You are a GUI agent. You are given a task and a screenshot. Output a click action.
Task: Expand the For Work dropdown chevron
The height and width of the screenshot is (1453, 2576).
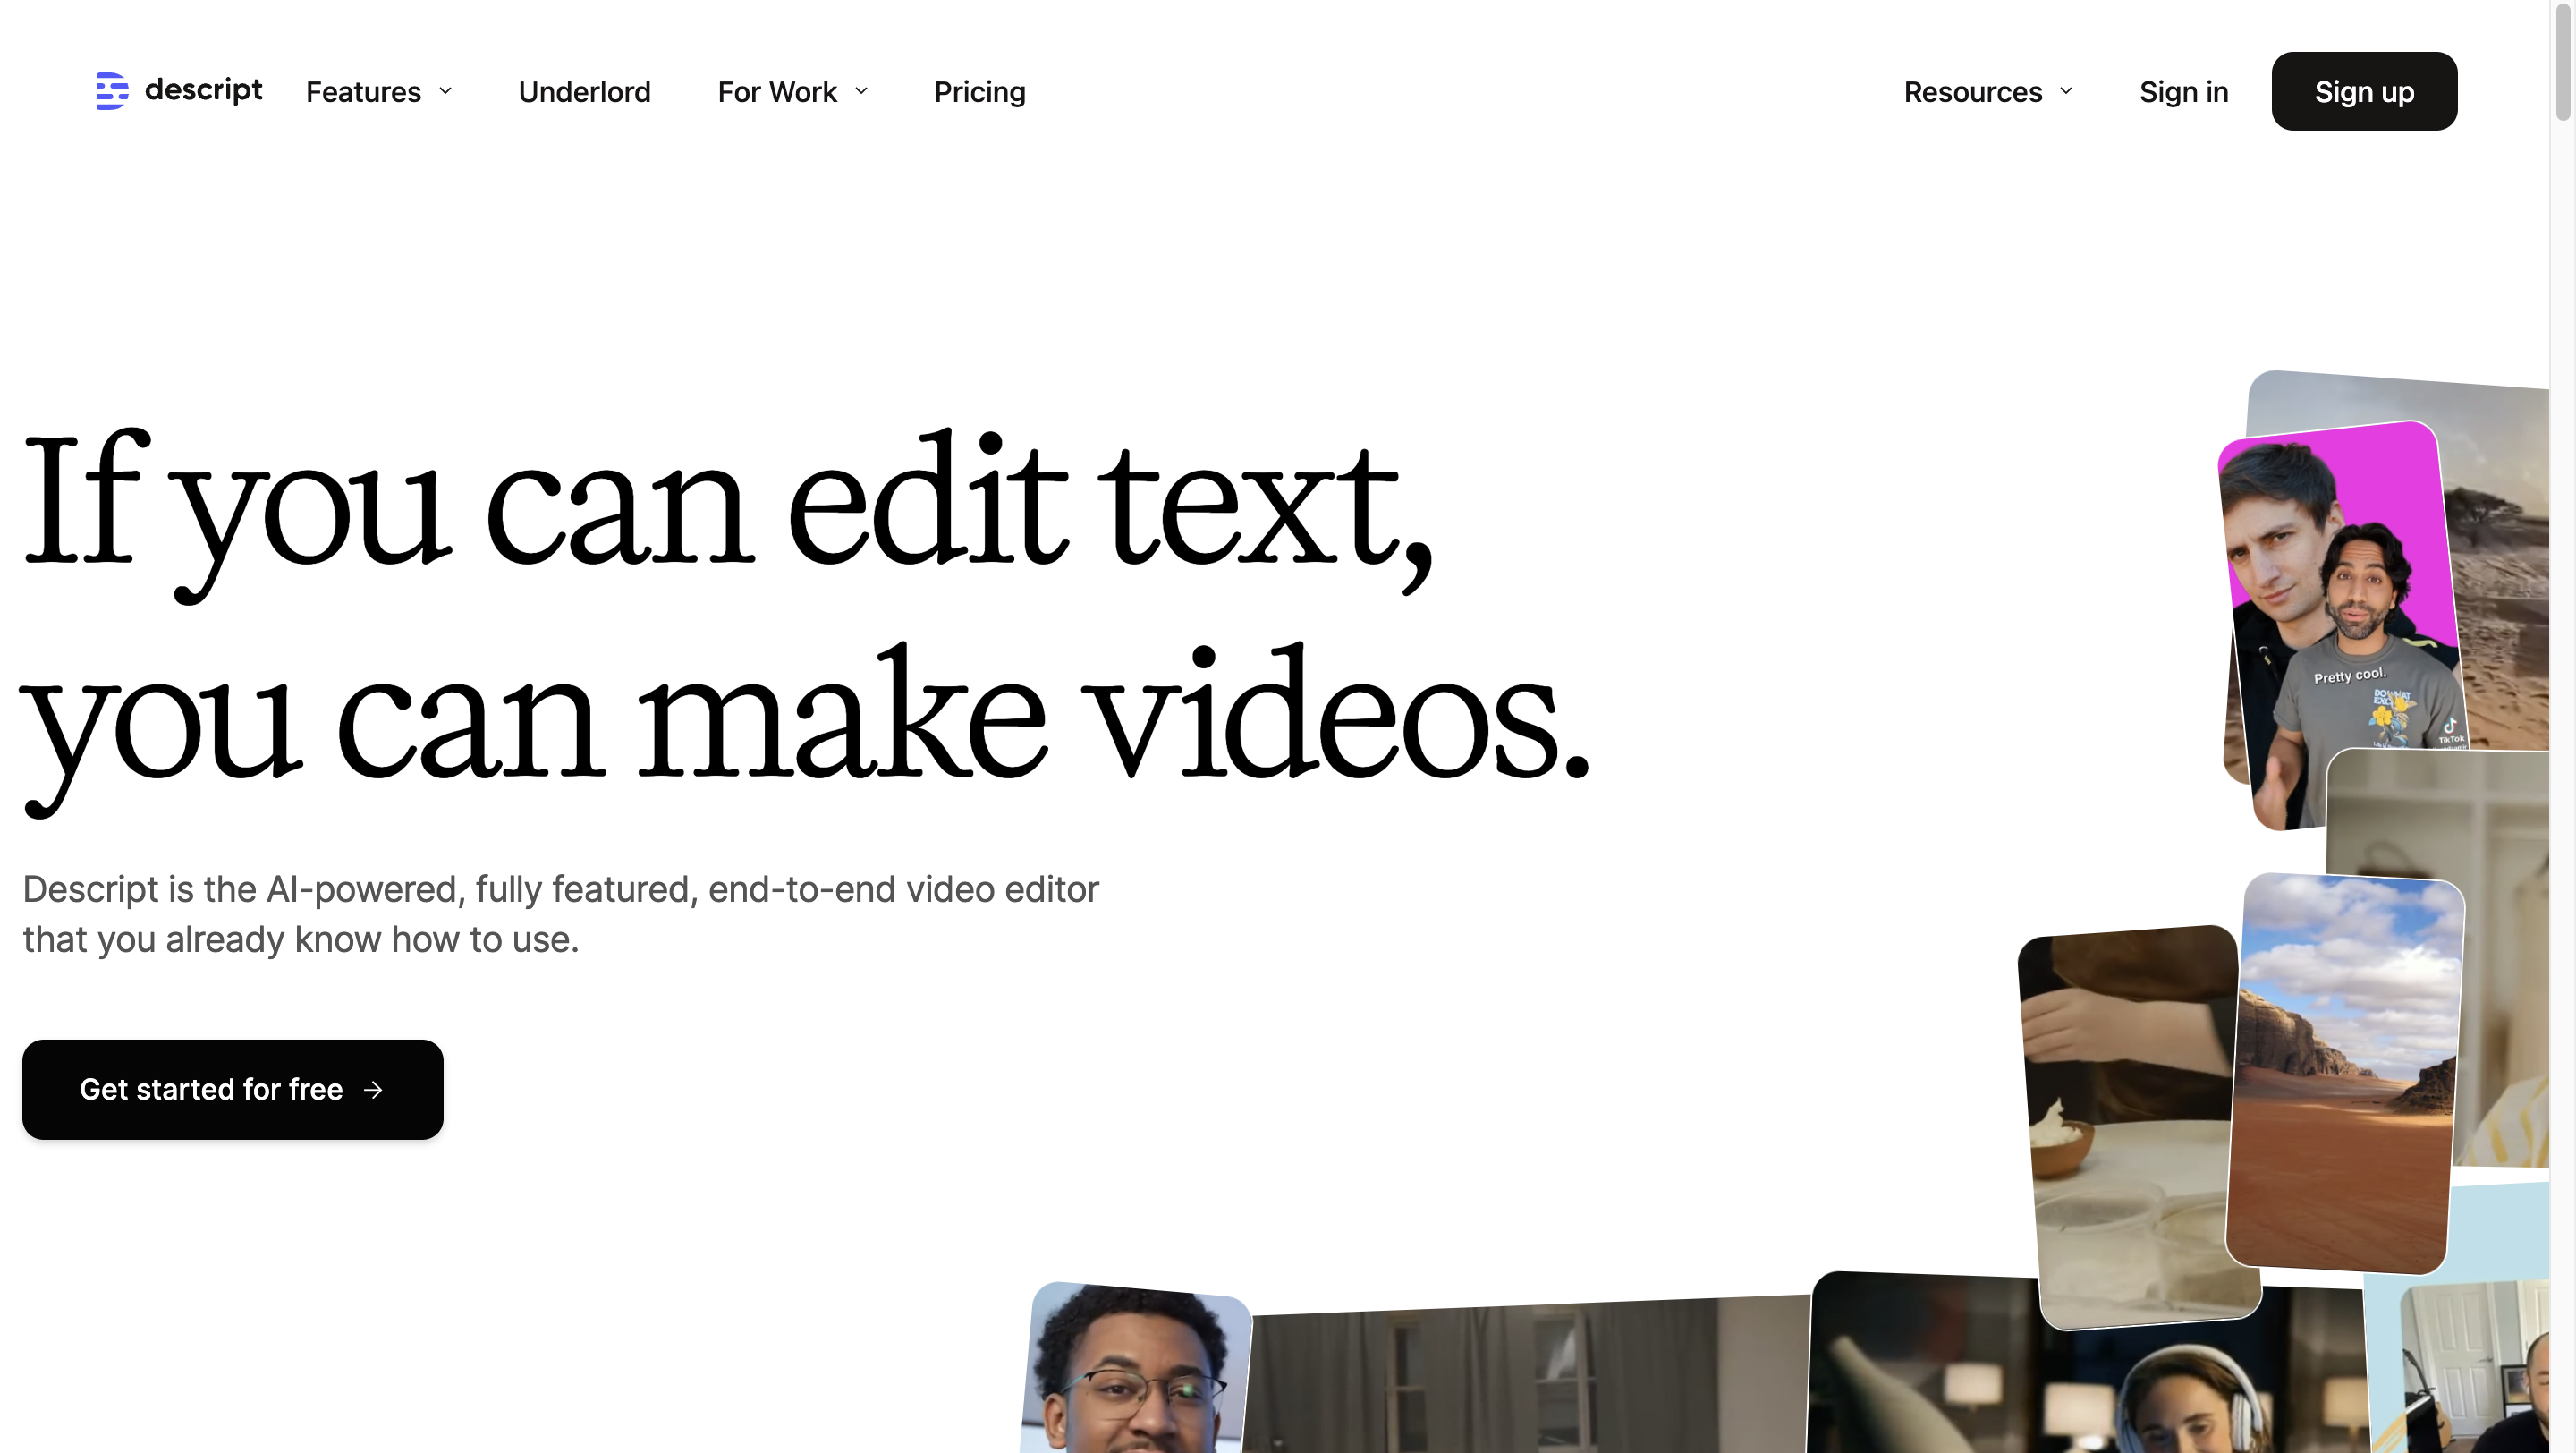coord(861,91)
